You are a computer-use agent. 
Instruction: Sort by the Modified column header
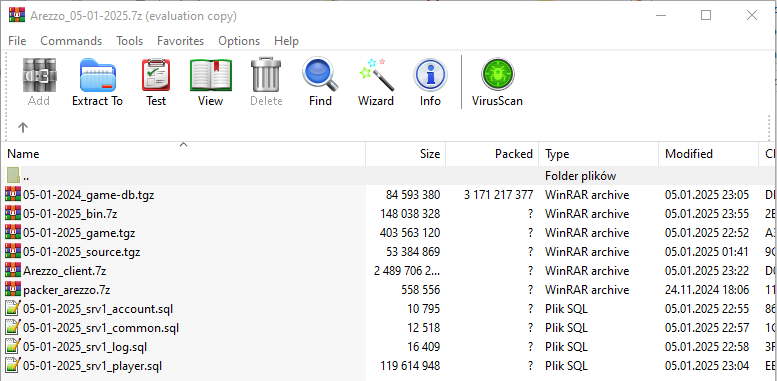pyautogui.click(x=709, y=154)
